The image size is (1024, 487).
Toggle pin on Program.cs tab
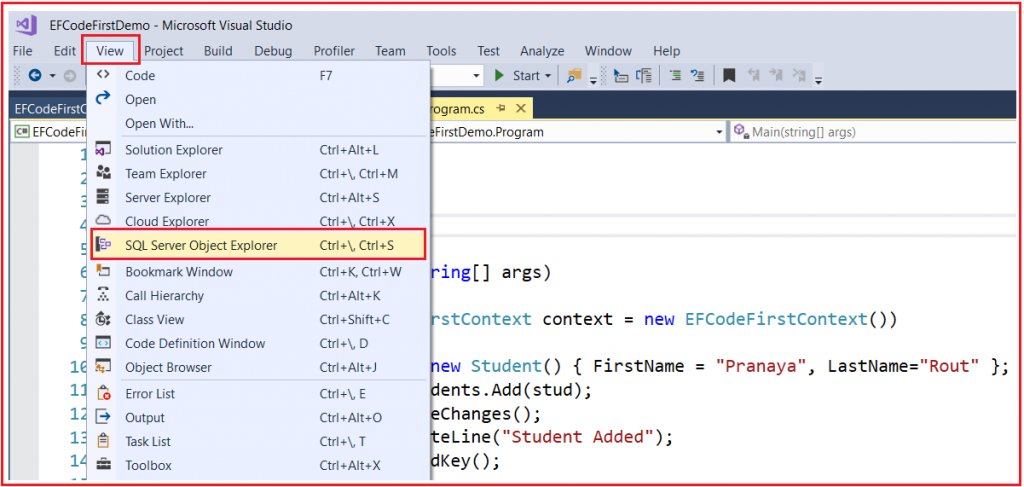(x=501, y=108)
